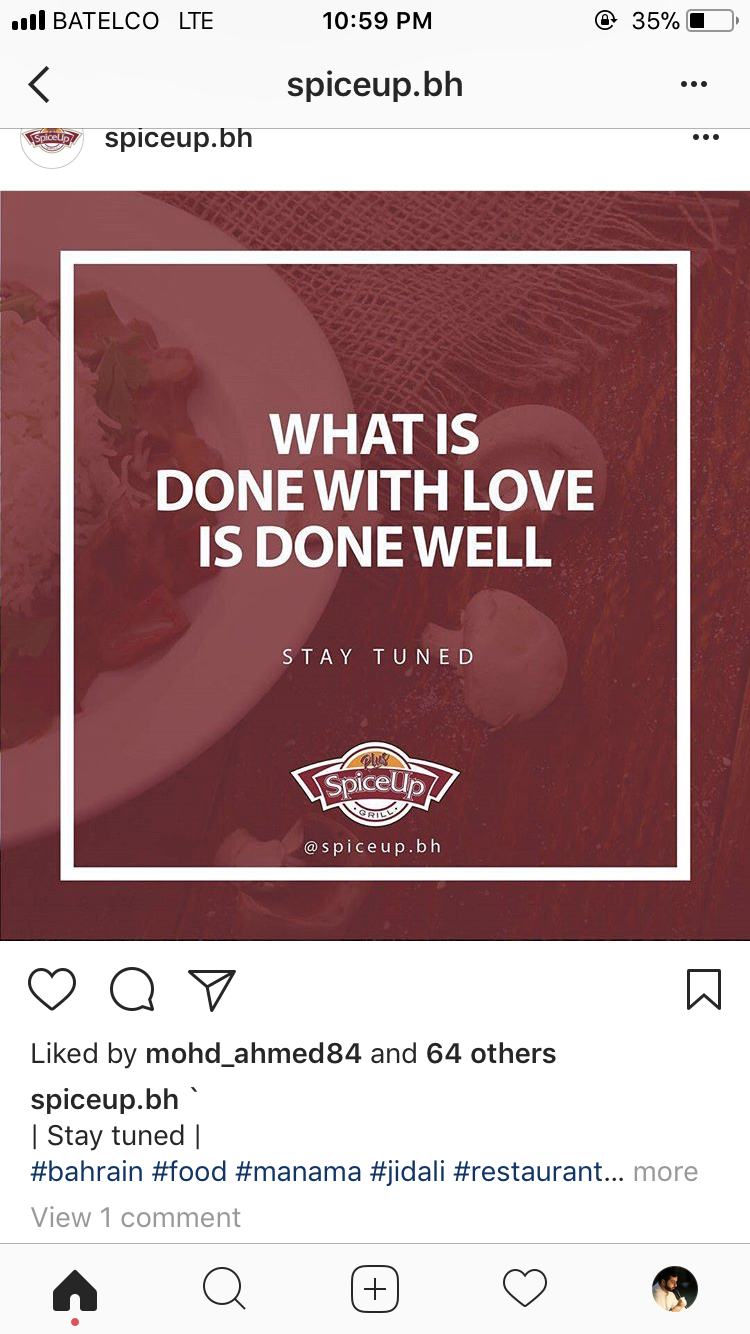Tap the spiceup.bh profile picture
The width and height of the screenshot is (750, 1334).
point(52,143)
